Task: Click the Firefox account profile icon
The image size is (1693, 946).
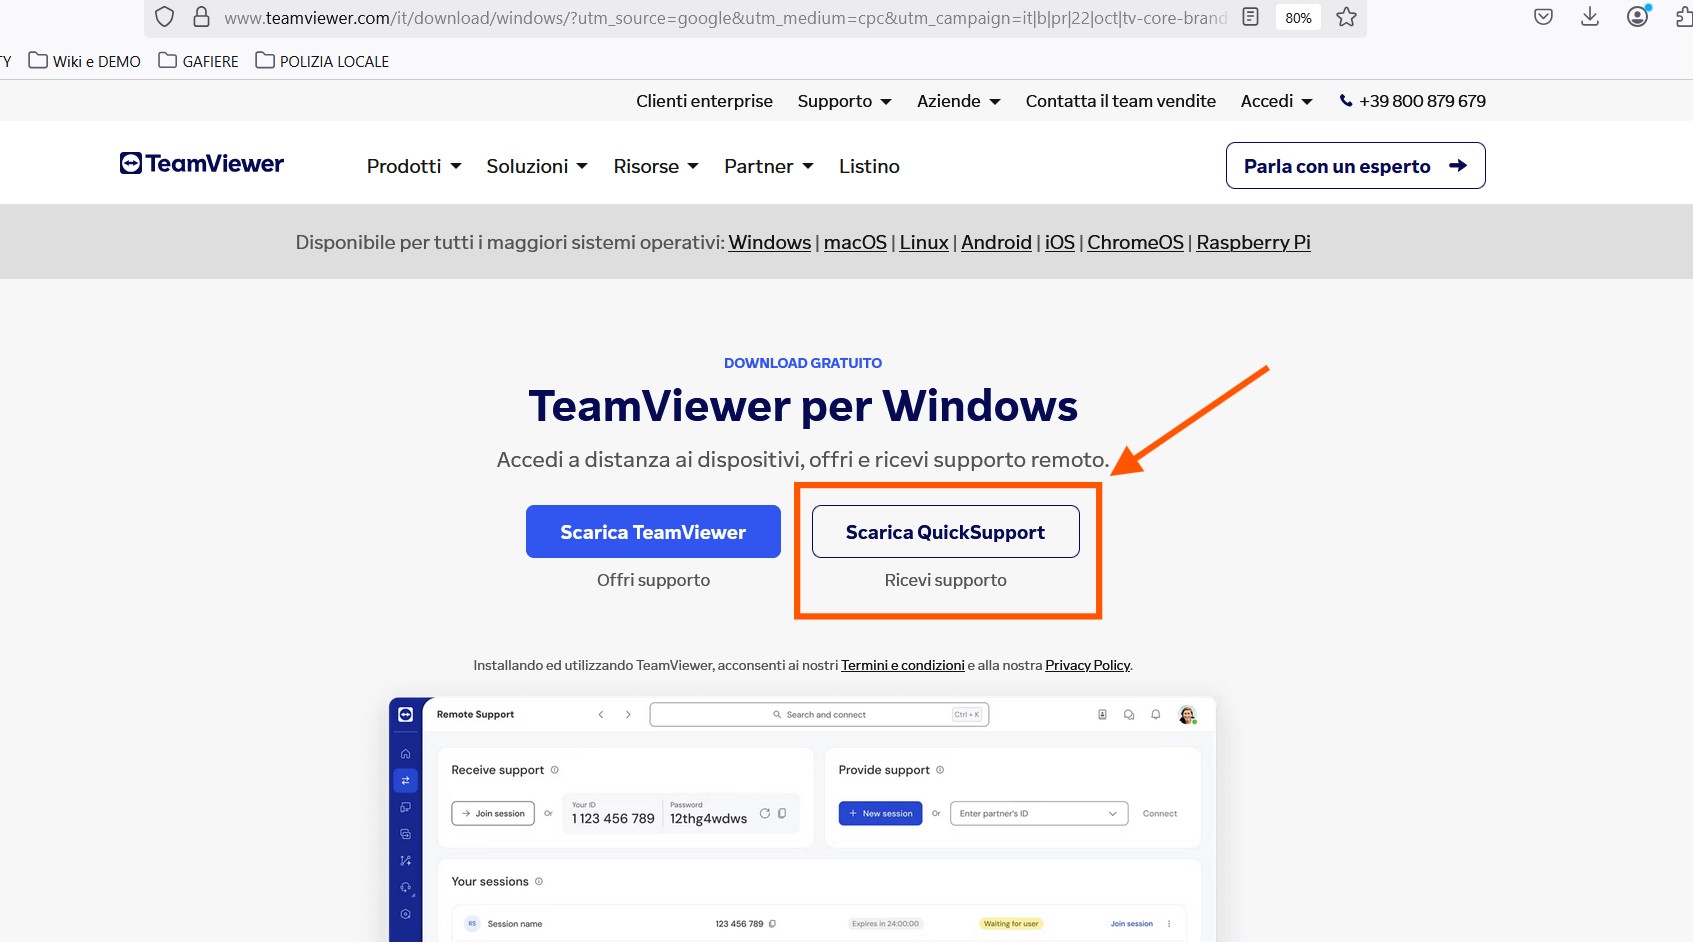Action: [1637, 17]
